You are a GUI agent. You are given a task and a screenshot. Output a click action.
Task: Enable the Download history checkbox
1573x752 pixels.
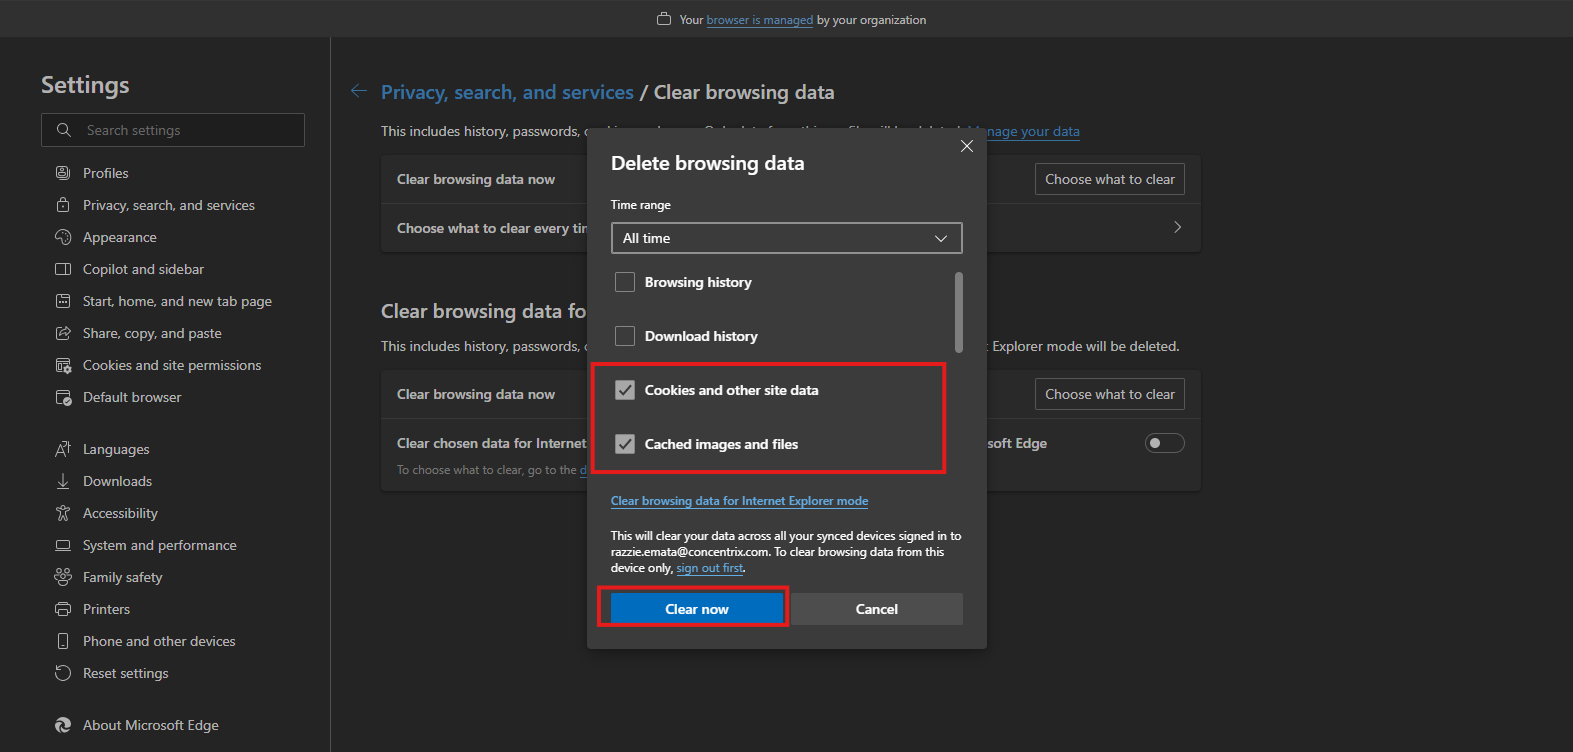pos(625,336)
